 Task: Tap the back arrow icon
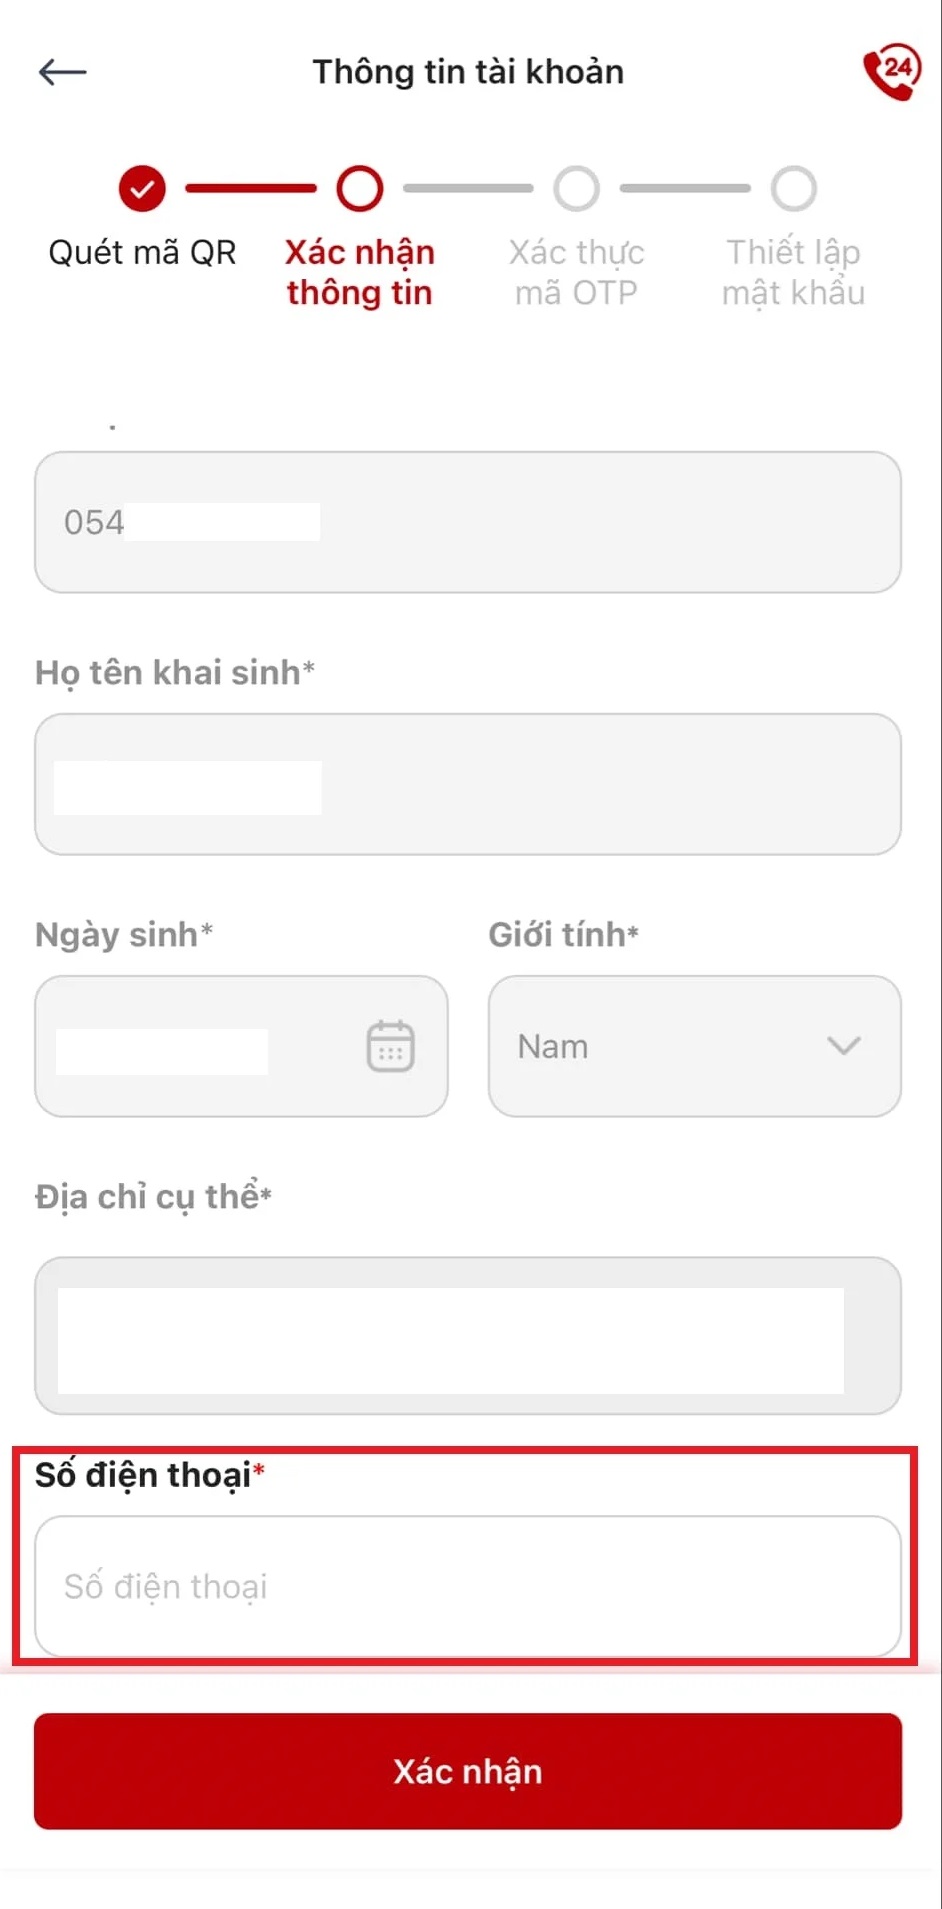click(62, 72)
